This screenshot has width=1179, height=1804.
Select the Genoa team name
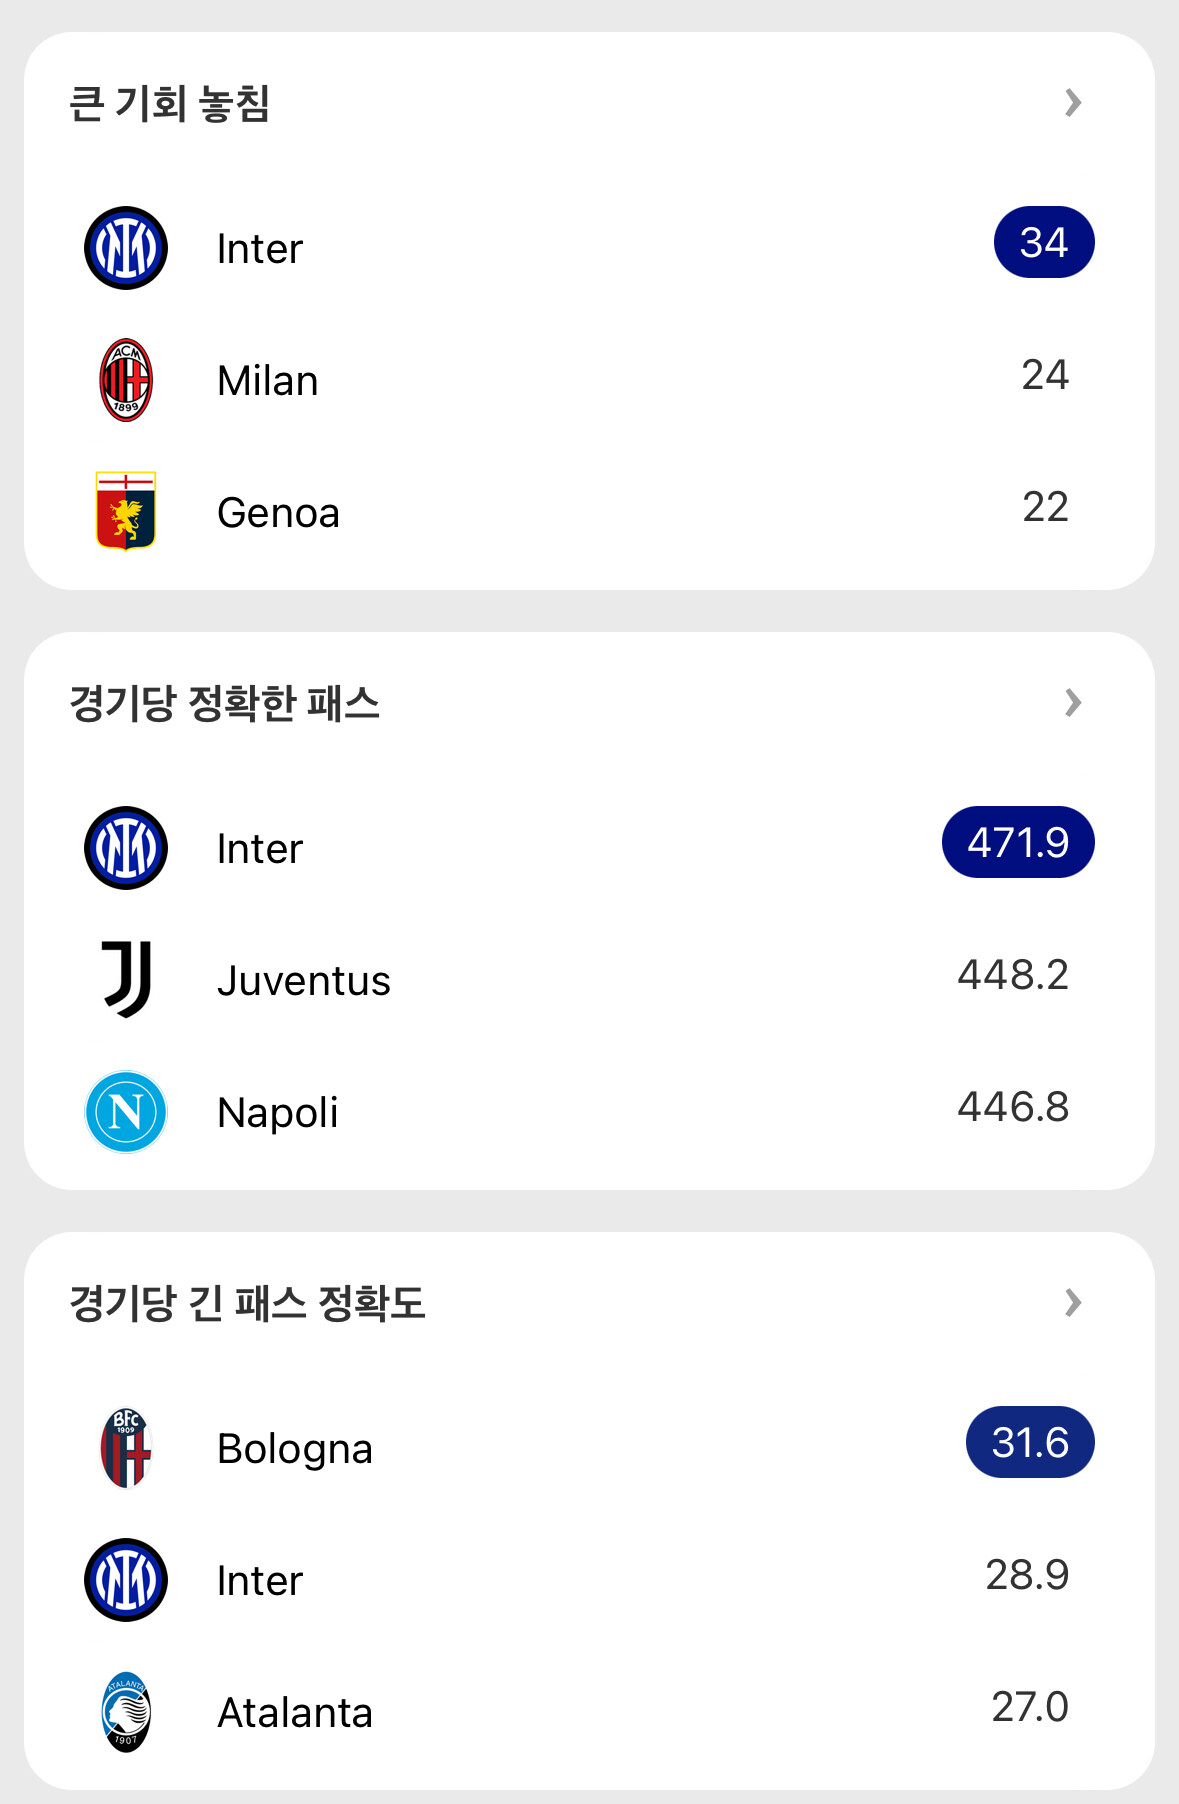point(278,513)
